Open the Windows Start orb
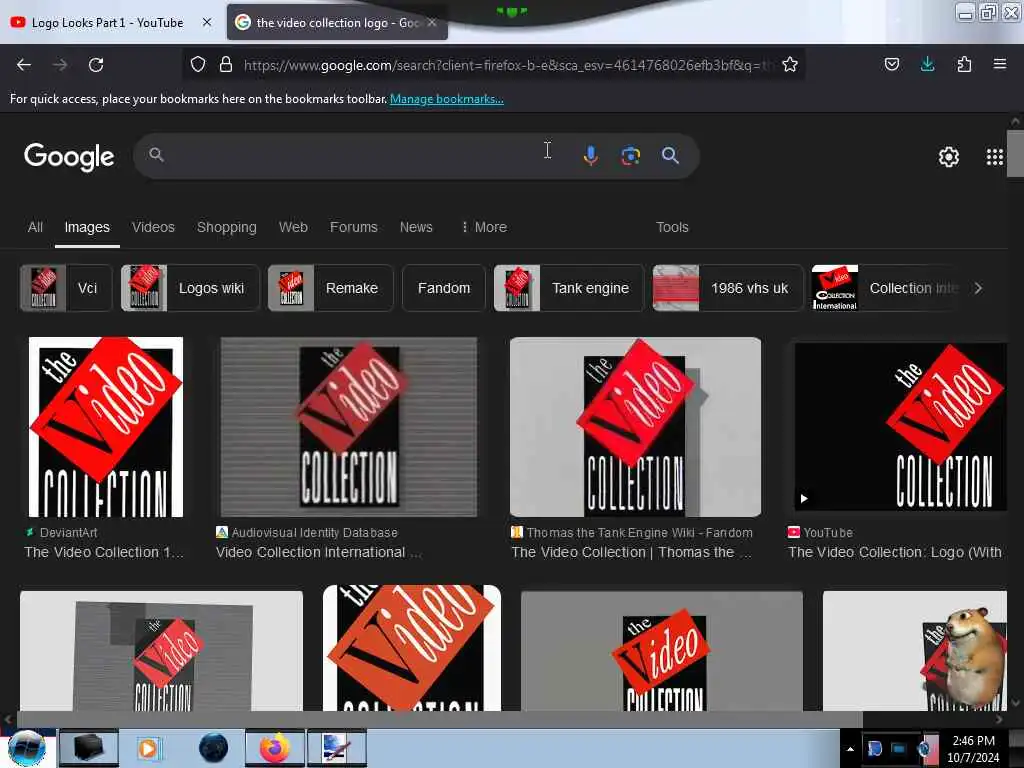 (27, 748)
